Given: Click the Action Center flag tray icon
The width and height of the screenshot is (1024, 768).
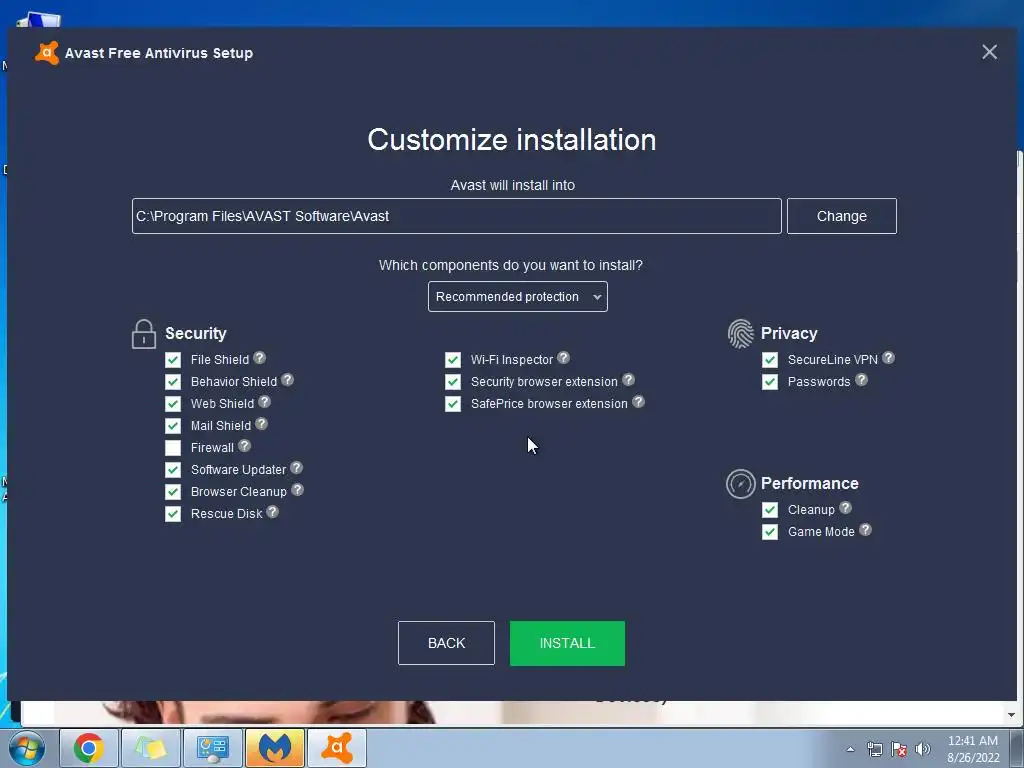Looking at the screenshot, I should [x=899, y=749].
